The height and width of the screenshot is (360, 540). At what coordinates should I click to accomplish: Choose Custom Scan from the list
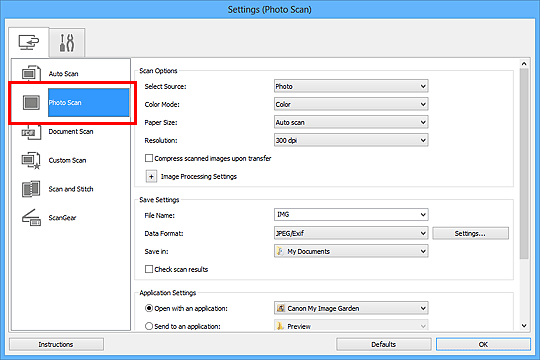pyautogui.click(x=68, y=161)
